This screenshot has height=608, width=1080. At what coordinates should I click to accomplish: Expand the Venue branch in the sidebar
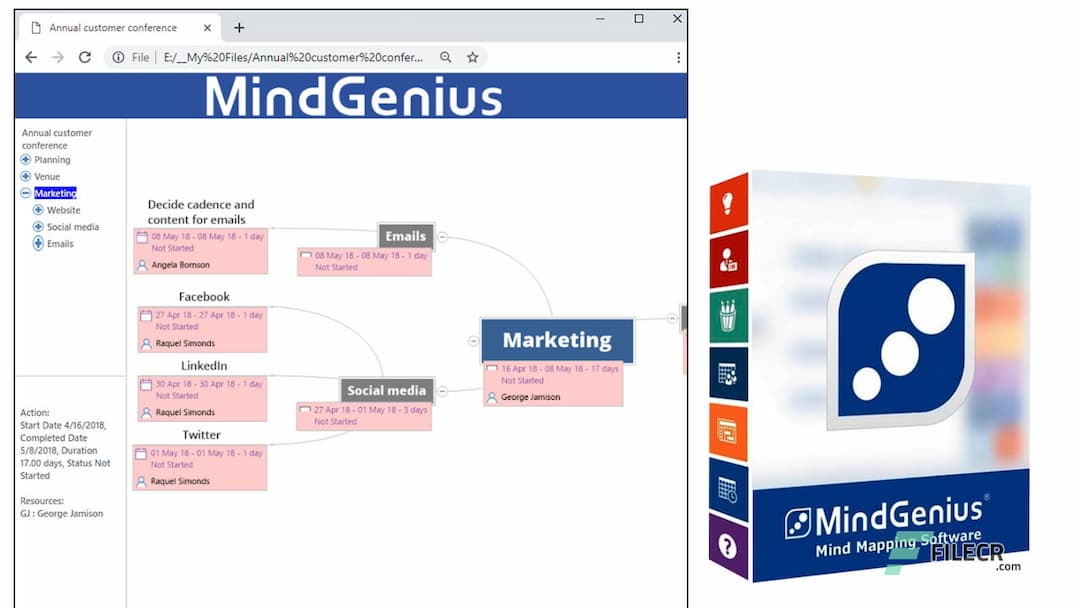(24, 176)
